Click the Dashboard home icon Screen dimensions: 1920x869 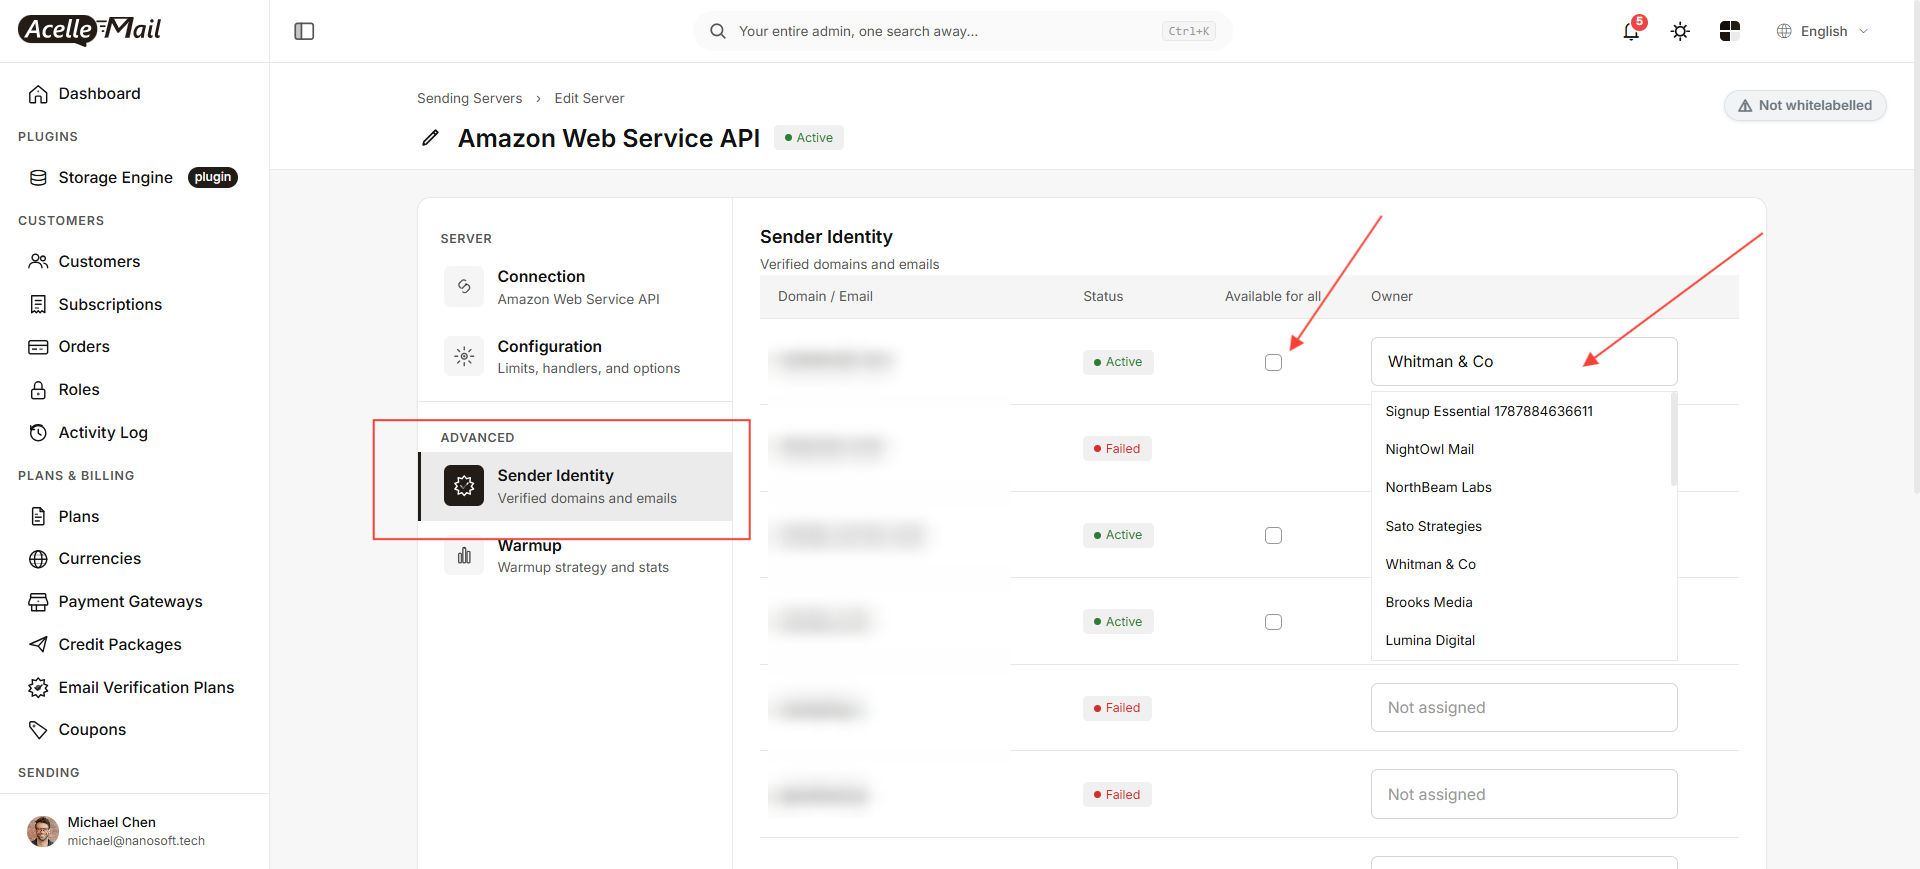click(x=38, y=94)
